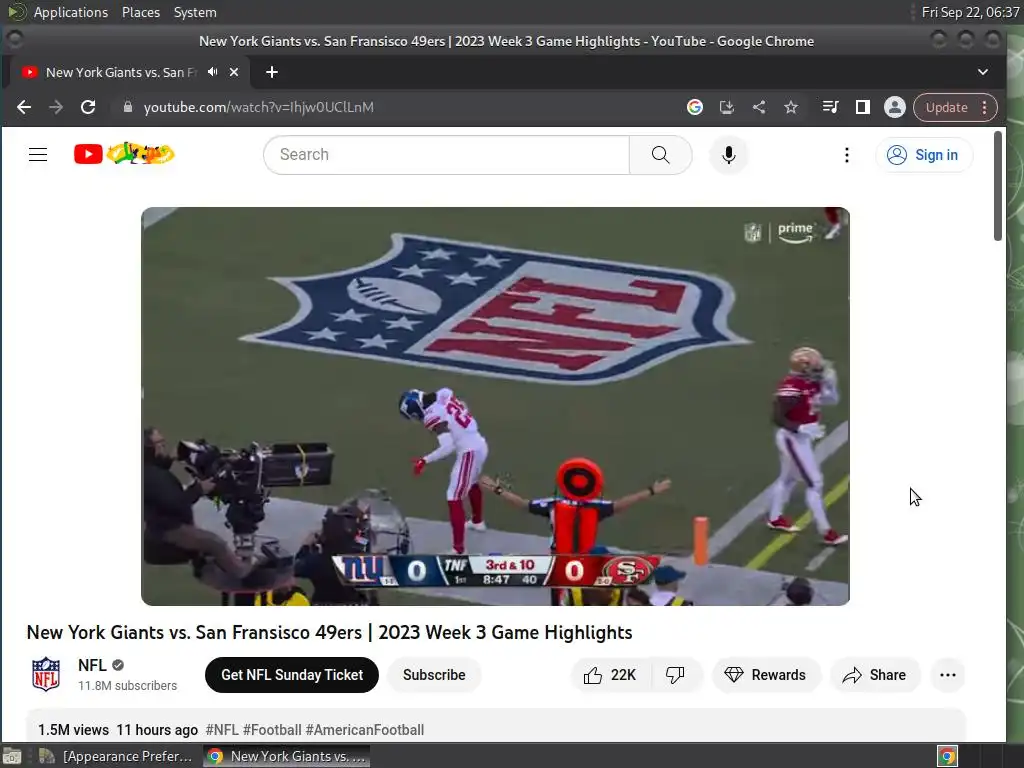1024x768 pixels.
Task: Click Get NFL Sunday Ticket button
Action: (291, 675)
